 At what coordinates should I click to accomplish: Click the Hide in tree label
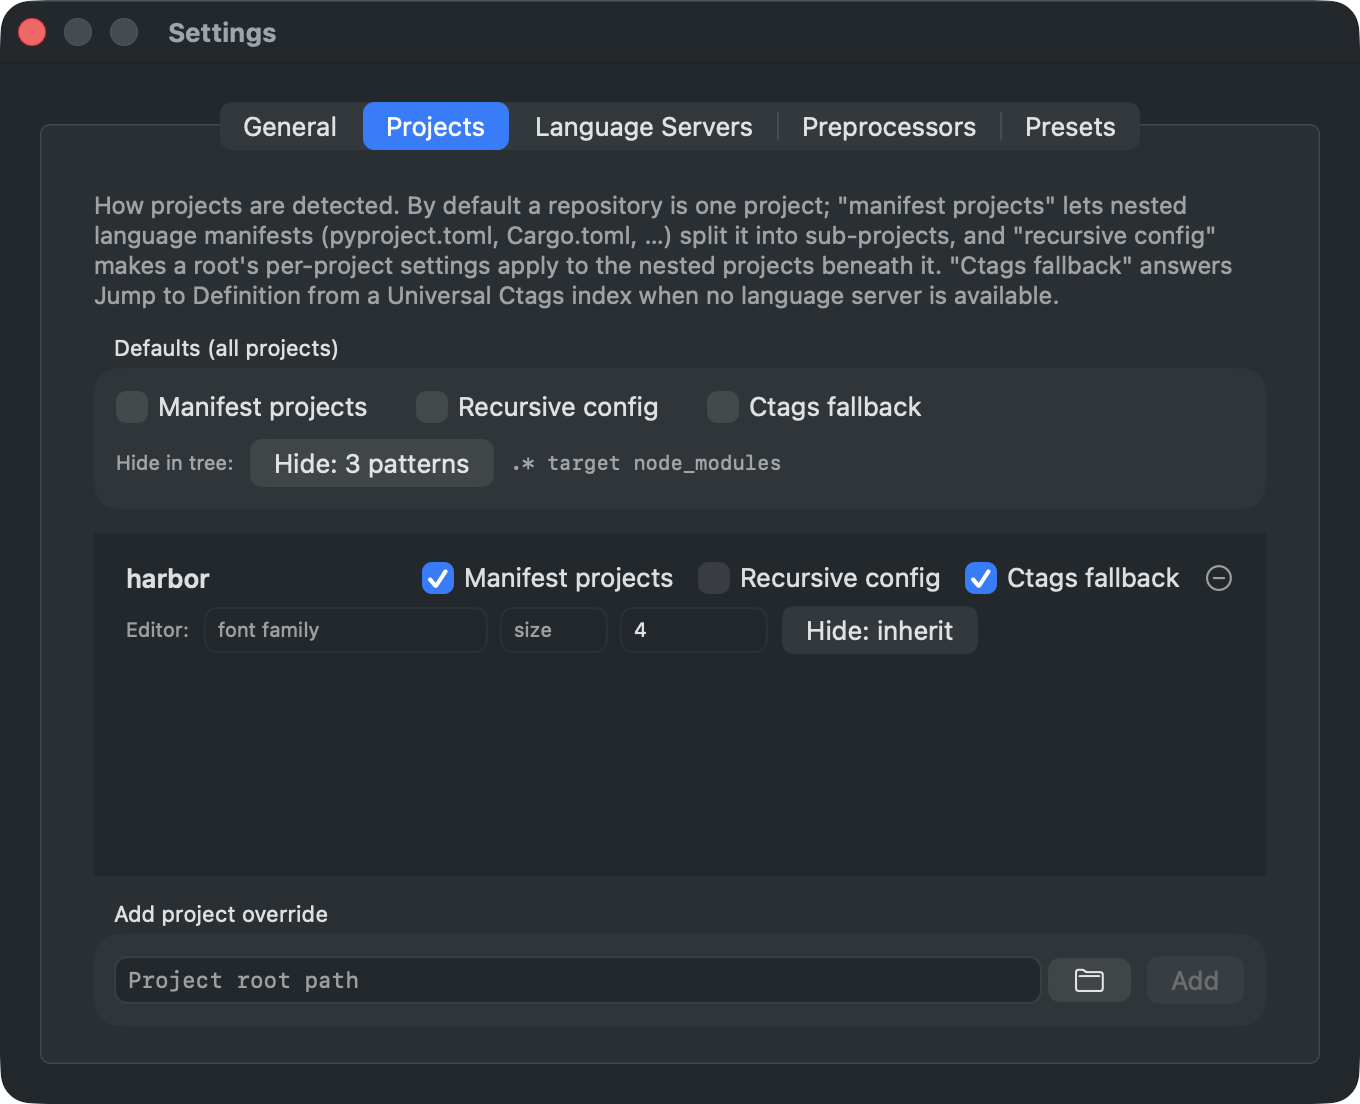pyautogui.click(x=174, y=463)
